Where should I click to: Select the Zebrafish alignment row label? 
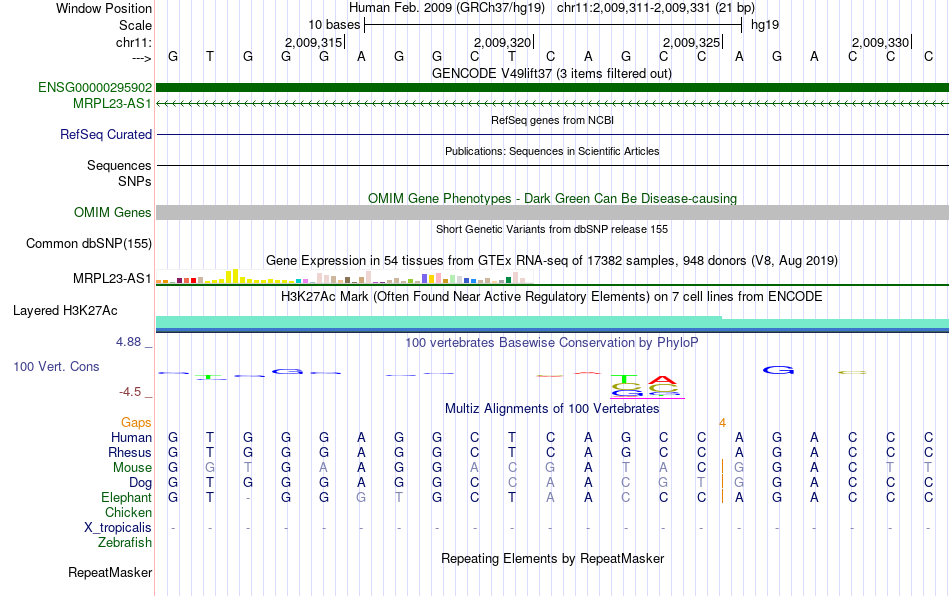[125, 543]
